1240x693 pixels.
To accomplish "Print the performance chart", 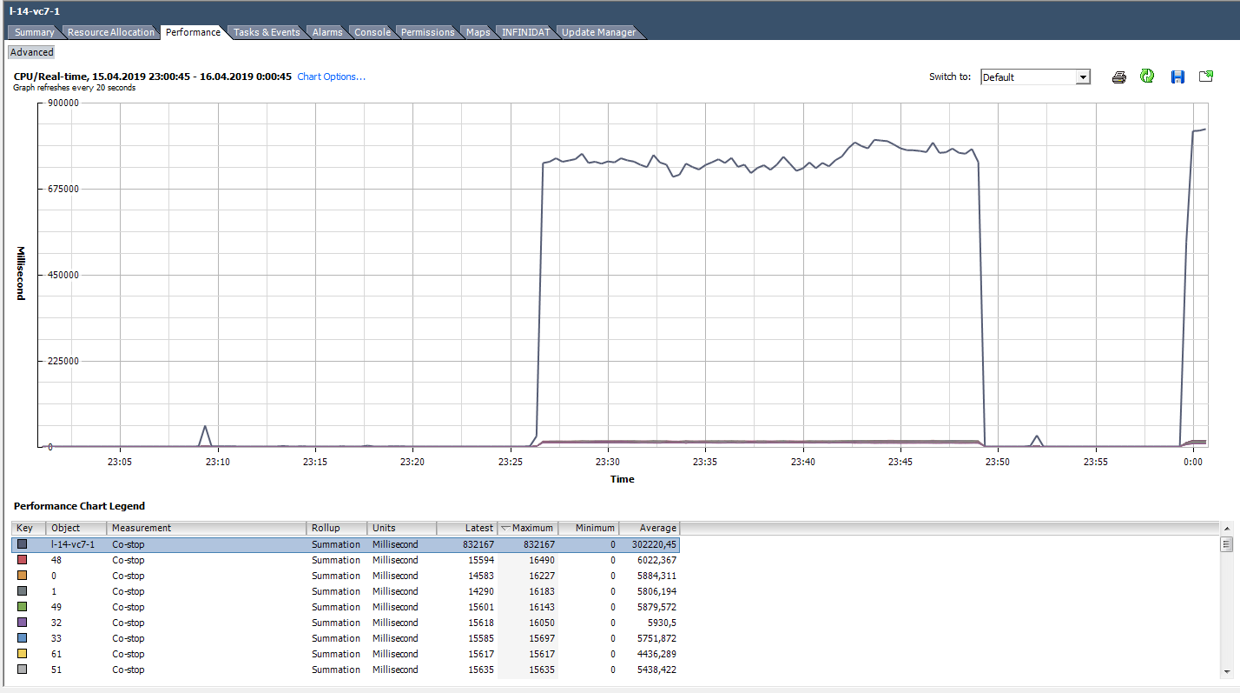I will tap(1119, 76).
